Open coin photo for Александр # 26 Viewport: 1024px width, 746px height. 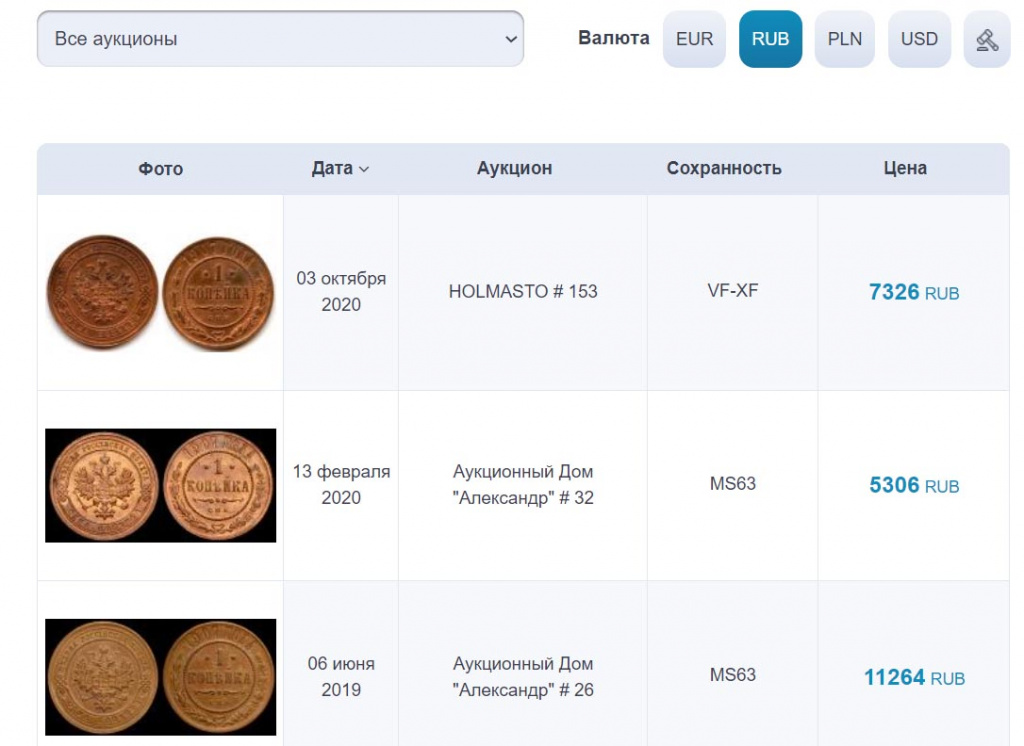[160, 677]
